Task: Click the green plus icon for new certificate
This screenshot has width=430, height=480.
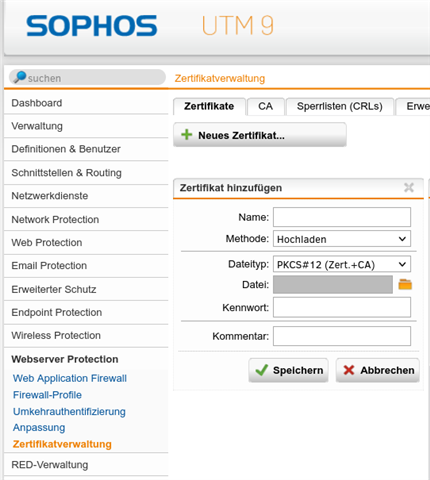Action: [x=187, y=135]
